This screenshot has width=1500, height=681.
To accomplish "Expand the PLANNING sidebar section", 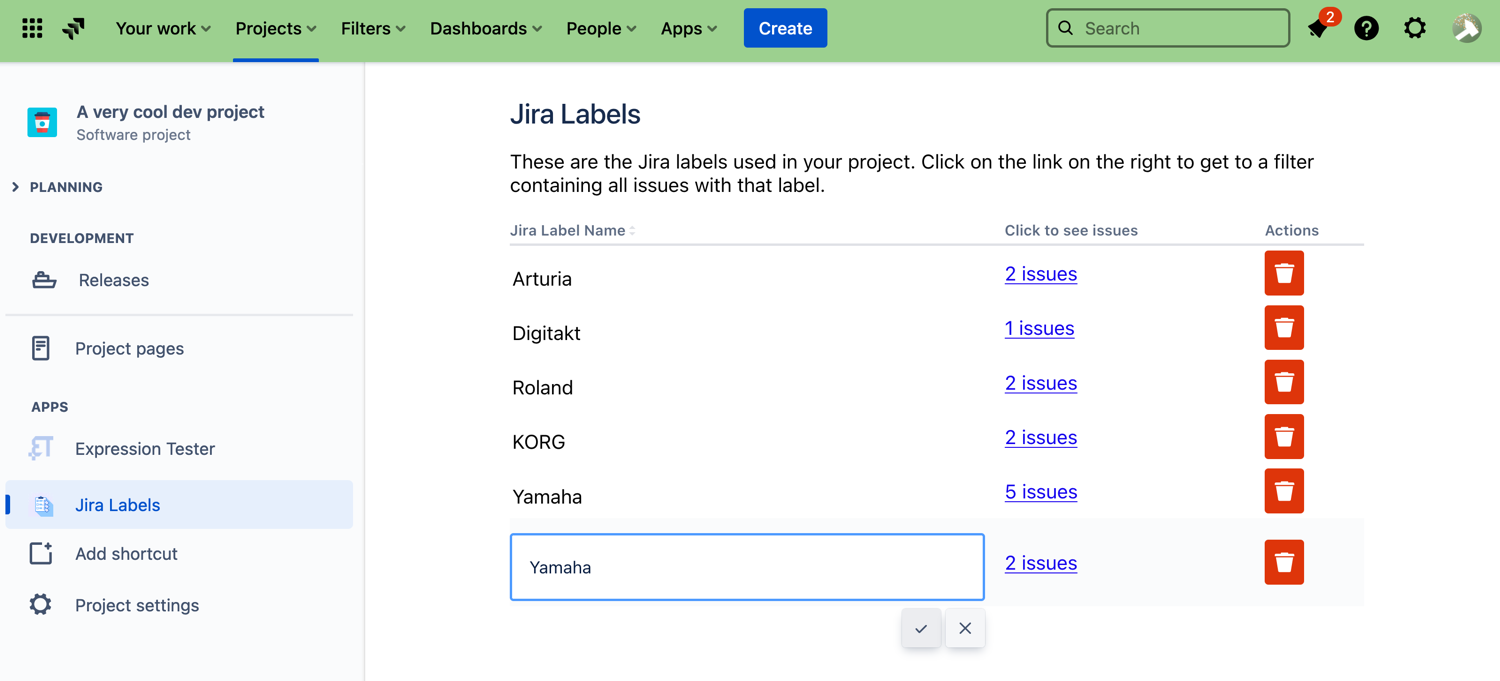I will pyautogui.click(x=58, y=187).
